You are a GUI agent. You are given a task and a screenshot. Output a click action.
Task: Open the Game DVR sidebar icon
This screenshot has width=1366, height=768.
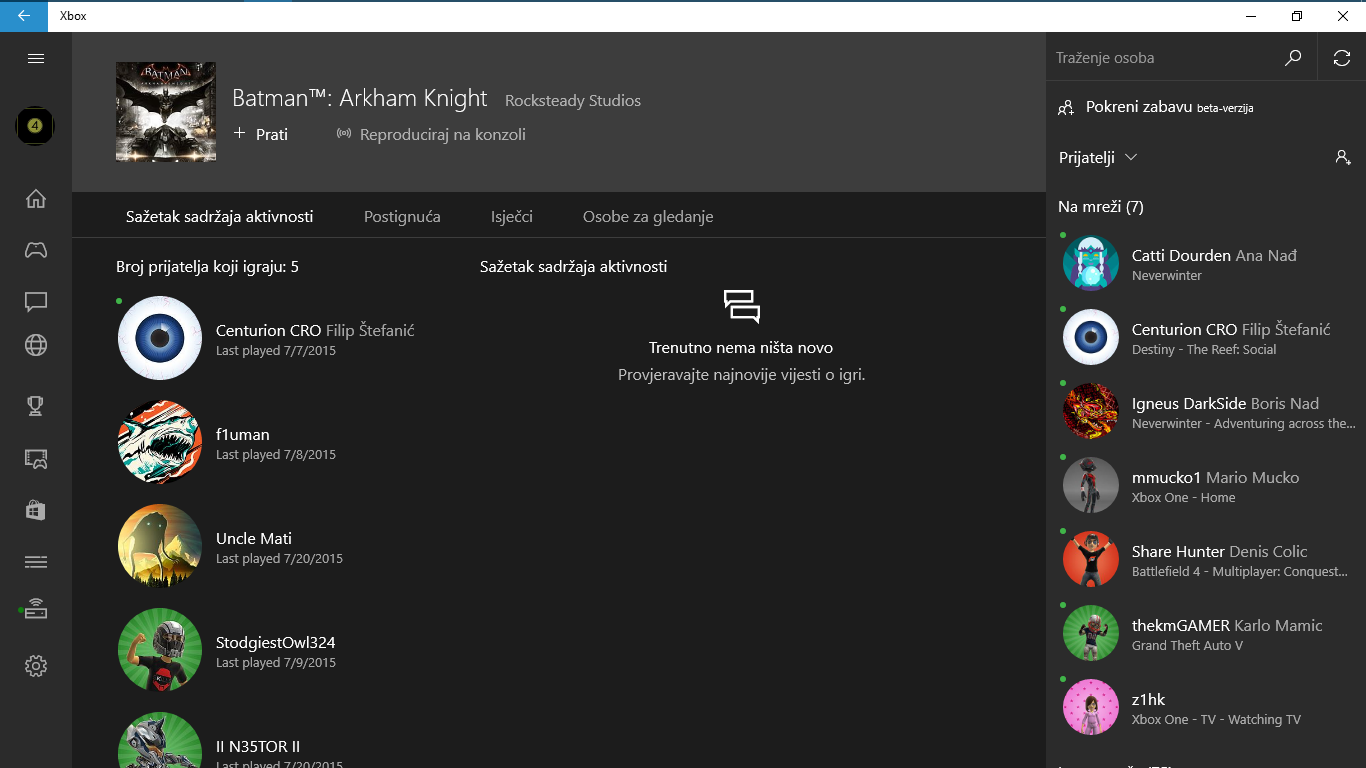pos(36,459)
